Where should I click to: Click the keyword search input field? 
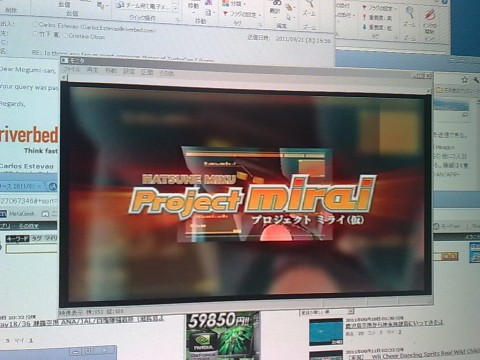pos(32,249)
